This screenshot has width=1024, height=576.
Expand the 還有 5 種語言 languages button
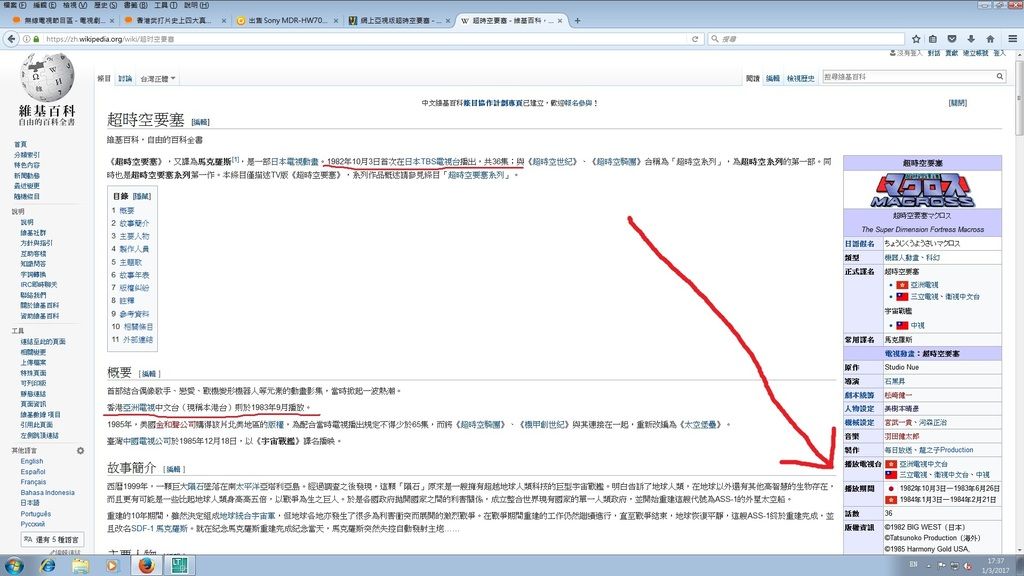pos(52,540)
